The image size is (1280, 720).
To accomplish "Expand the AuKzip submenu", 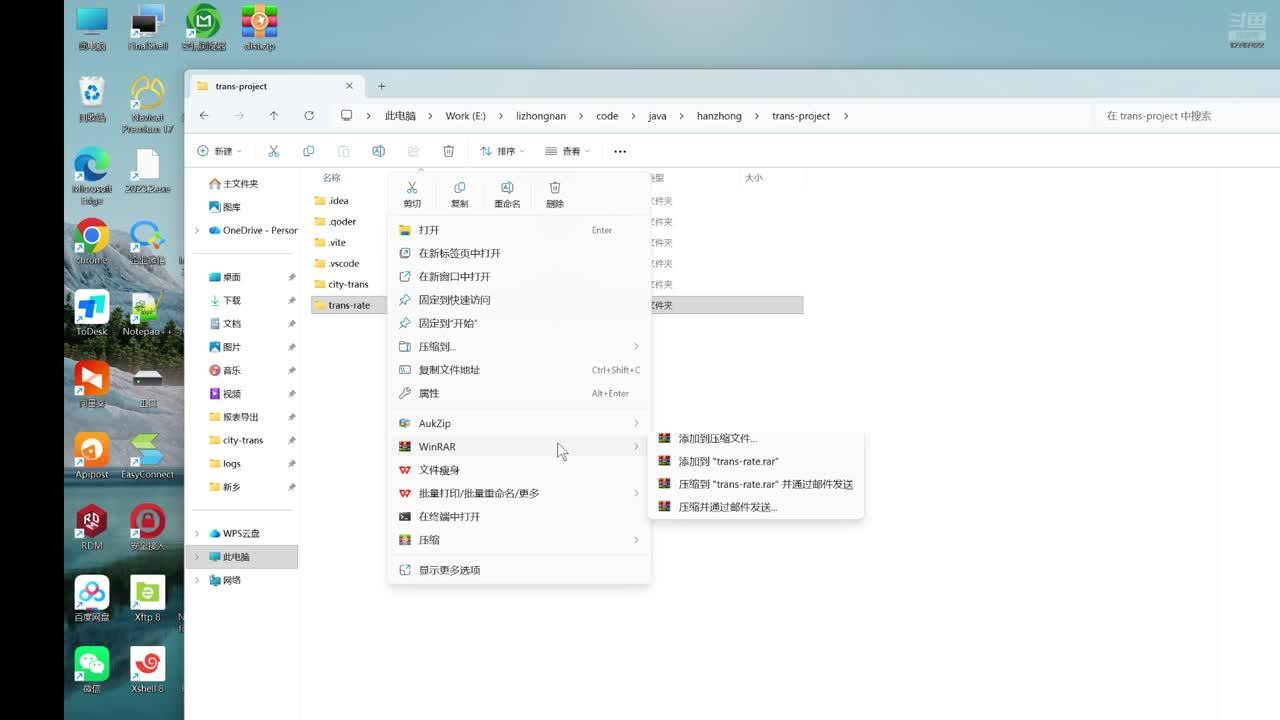I will pos(518,423).
